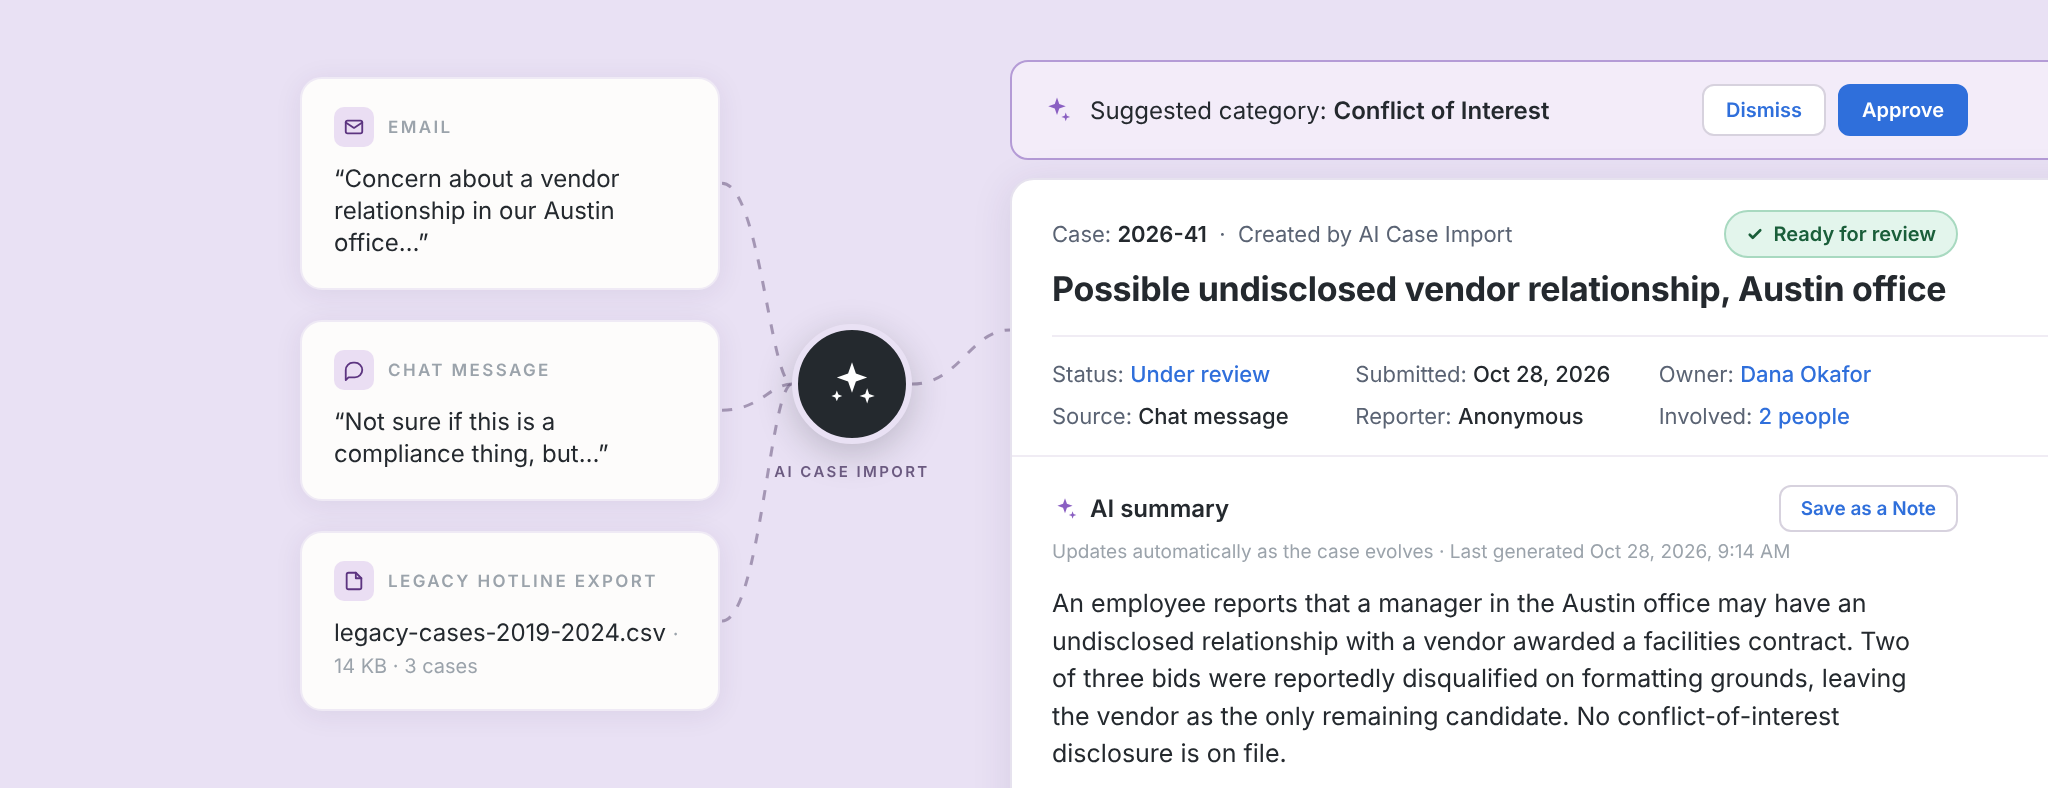Click the AI summary paragraph text
2048x788 pixels.
(1481, 678)
